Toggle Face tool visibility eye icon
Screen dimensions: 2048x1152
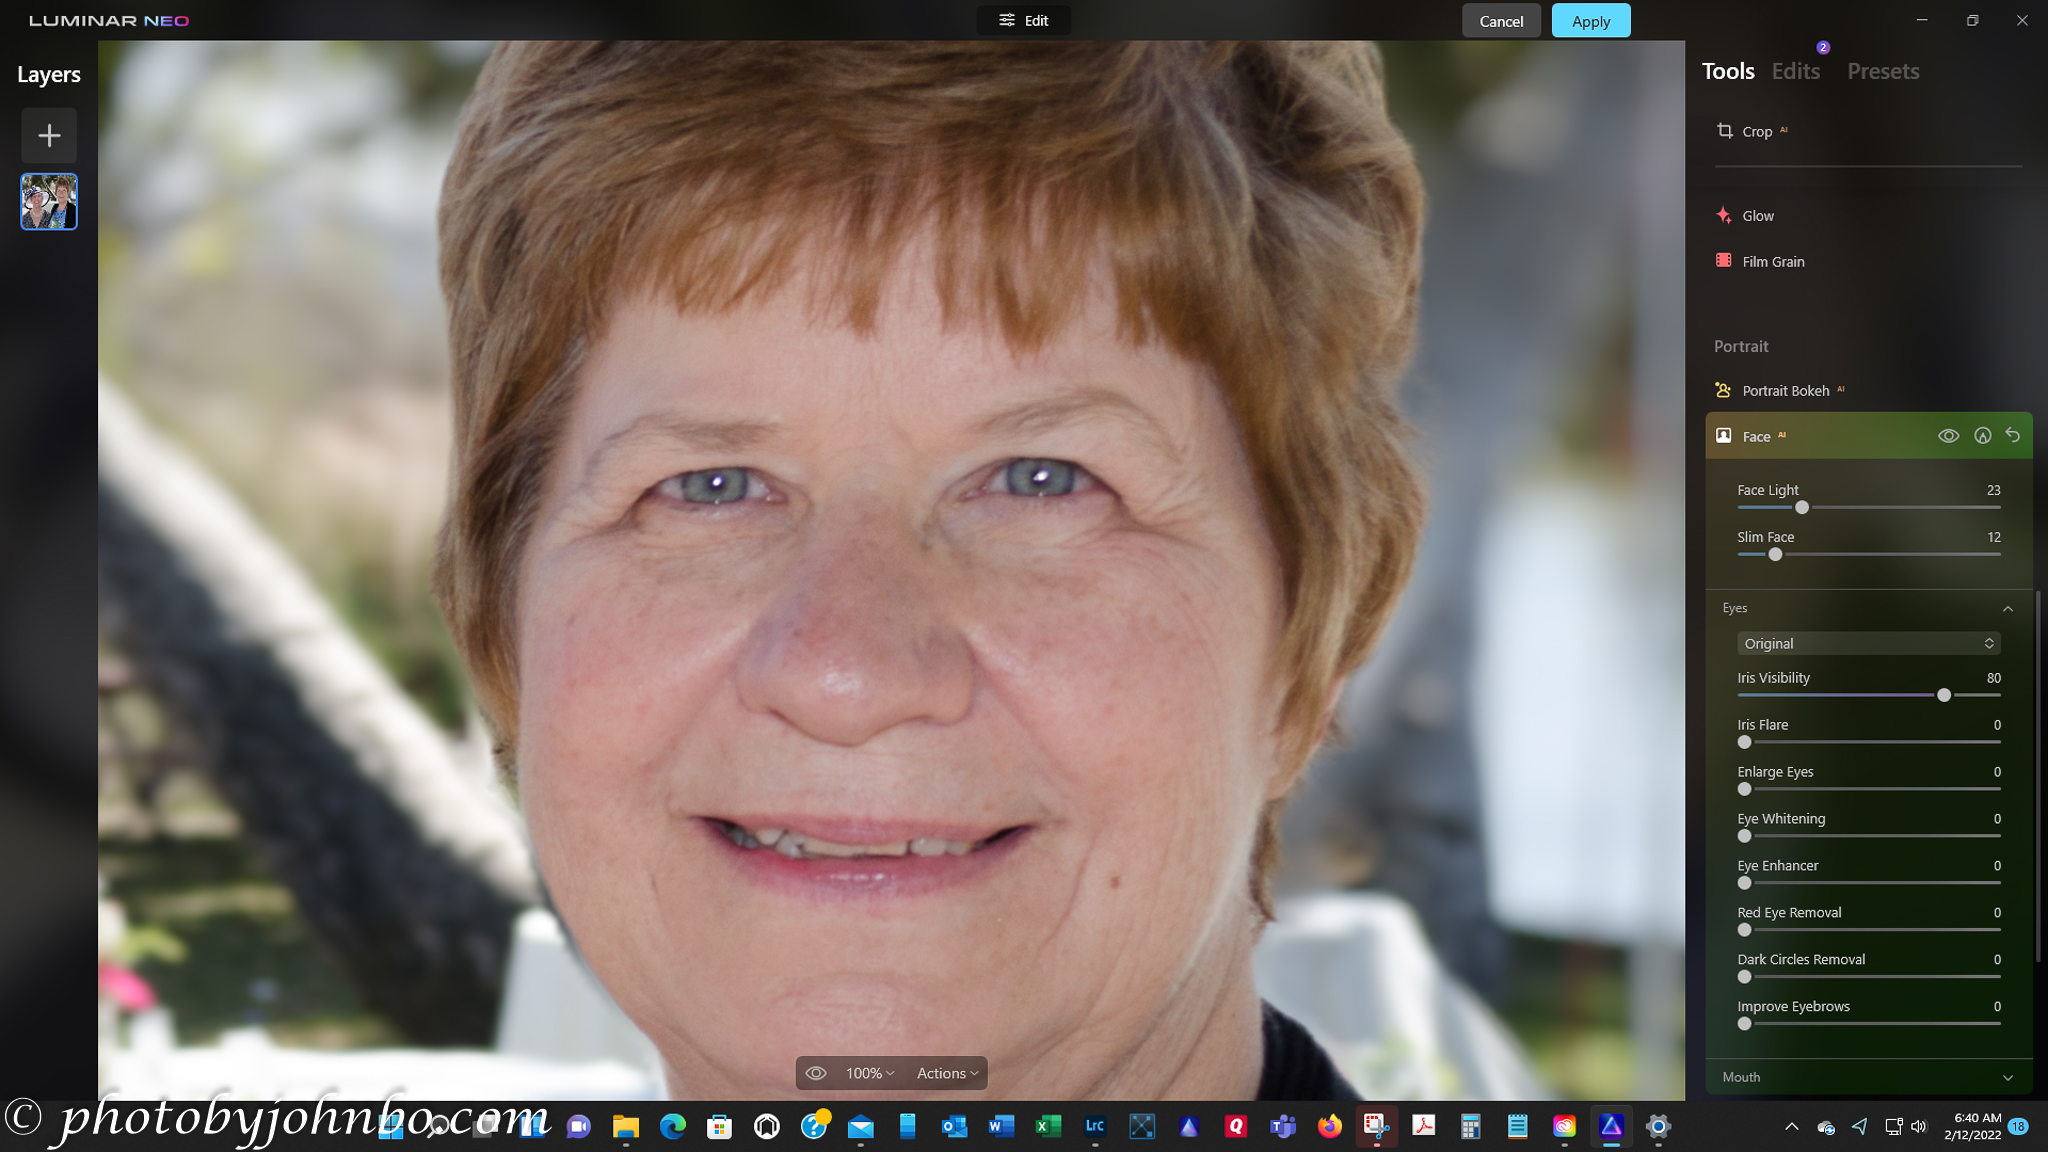[1948, 436]
